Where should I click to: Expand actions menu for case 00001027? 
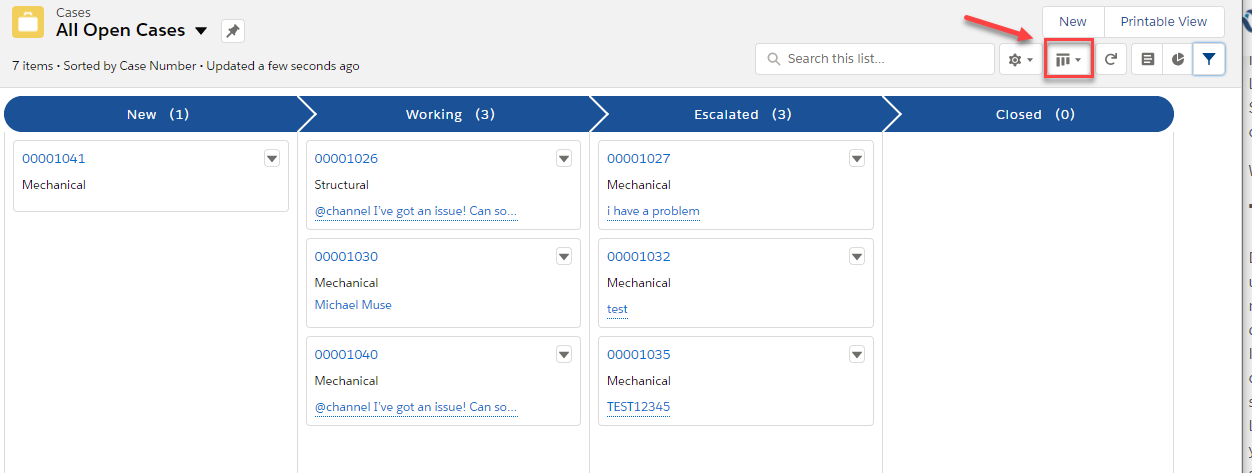(857, 158)
